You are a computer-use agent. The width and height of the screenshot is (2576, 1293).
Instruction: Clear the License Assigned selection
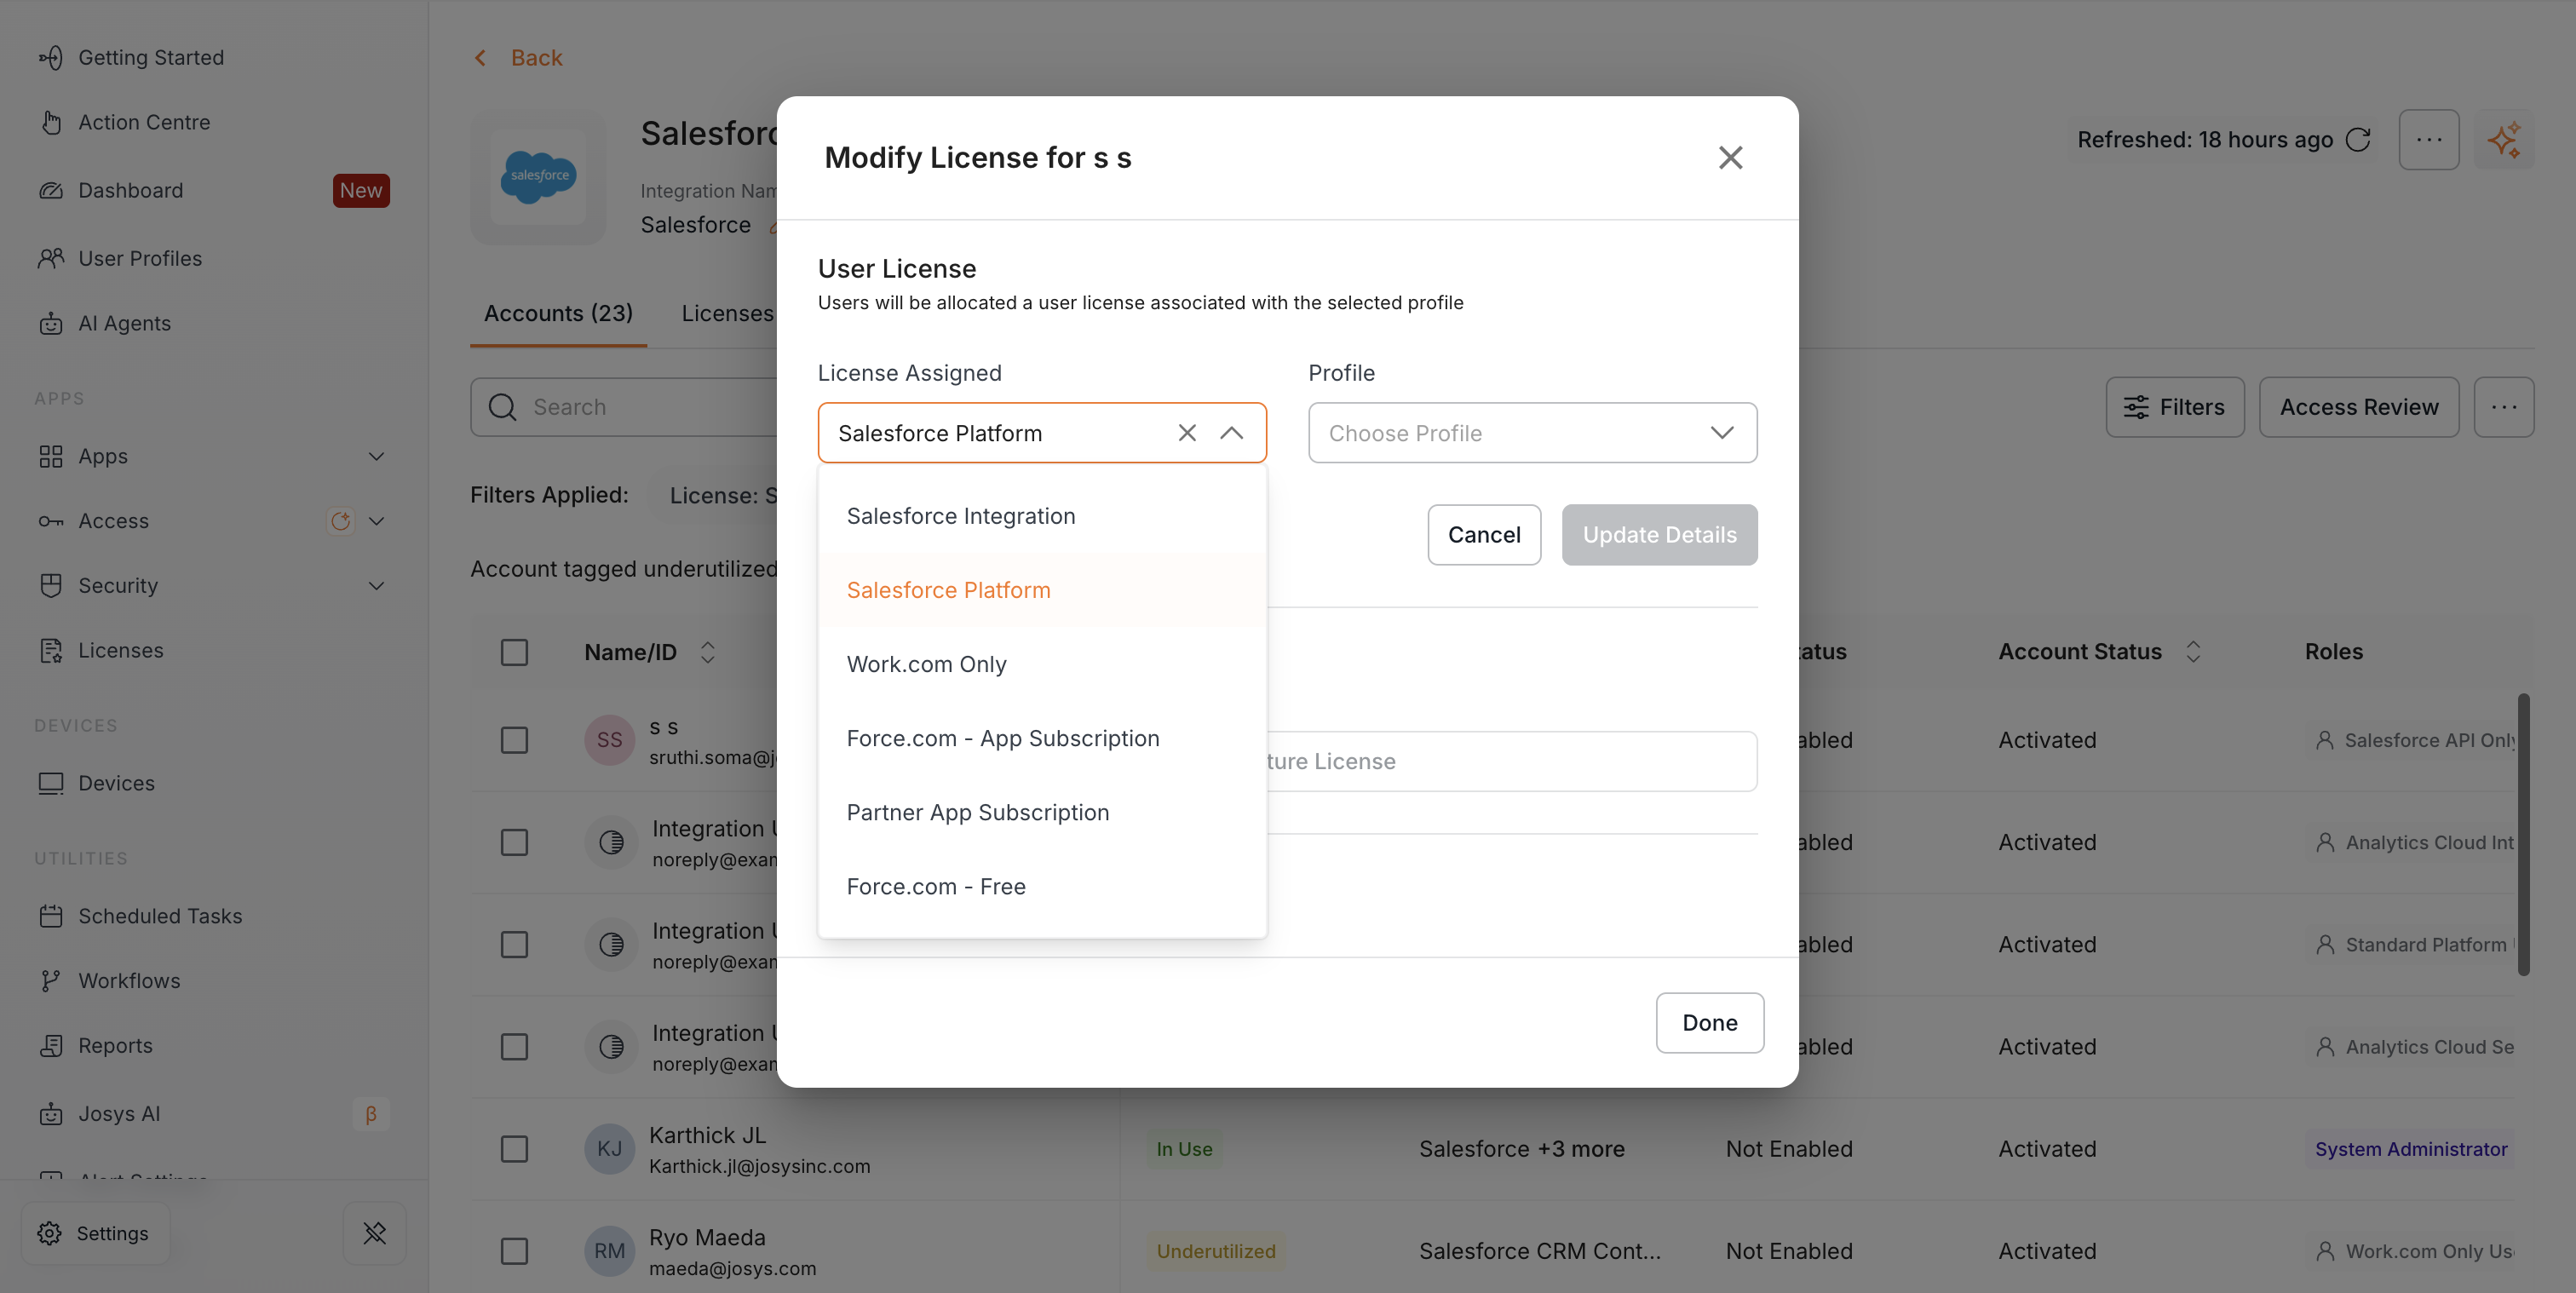[1187, 433]
